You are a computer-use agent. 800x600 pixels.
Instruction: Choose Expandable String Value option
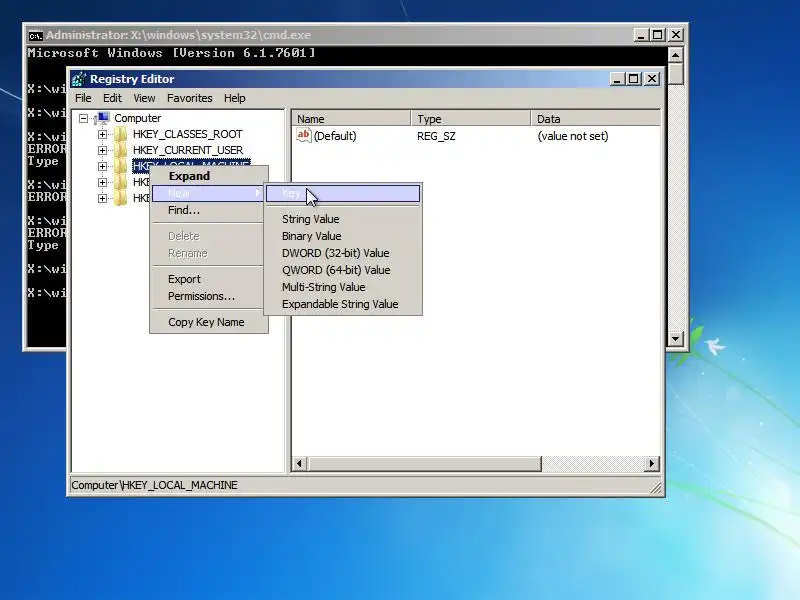[x=343, y=304]
